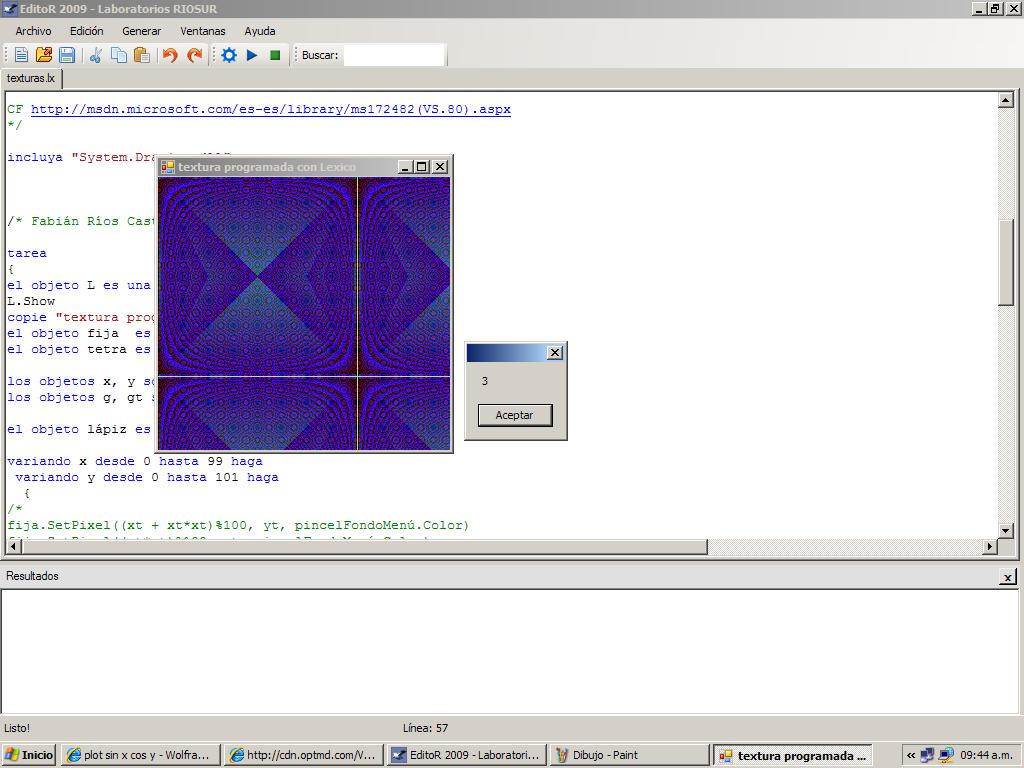Save file with the floppy disk icon
1024x768 pixels.
(67, 55)
